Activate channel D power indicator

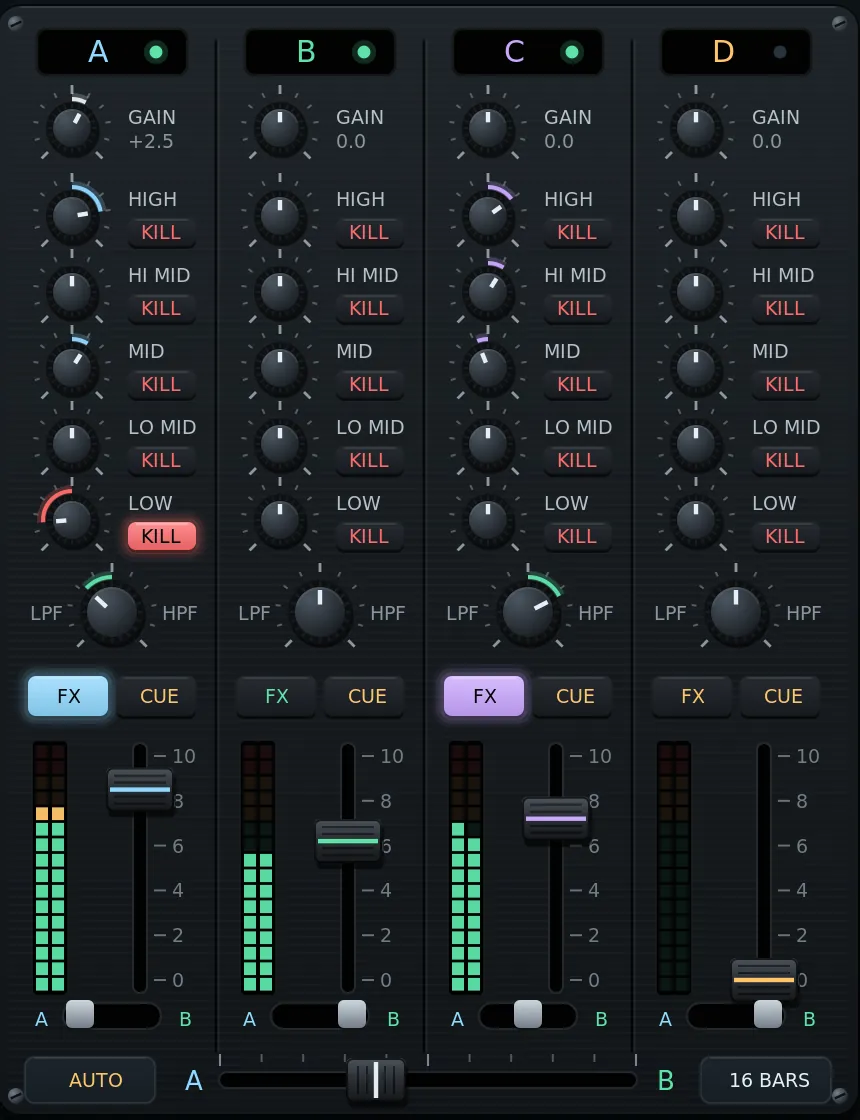780,52
